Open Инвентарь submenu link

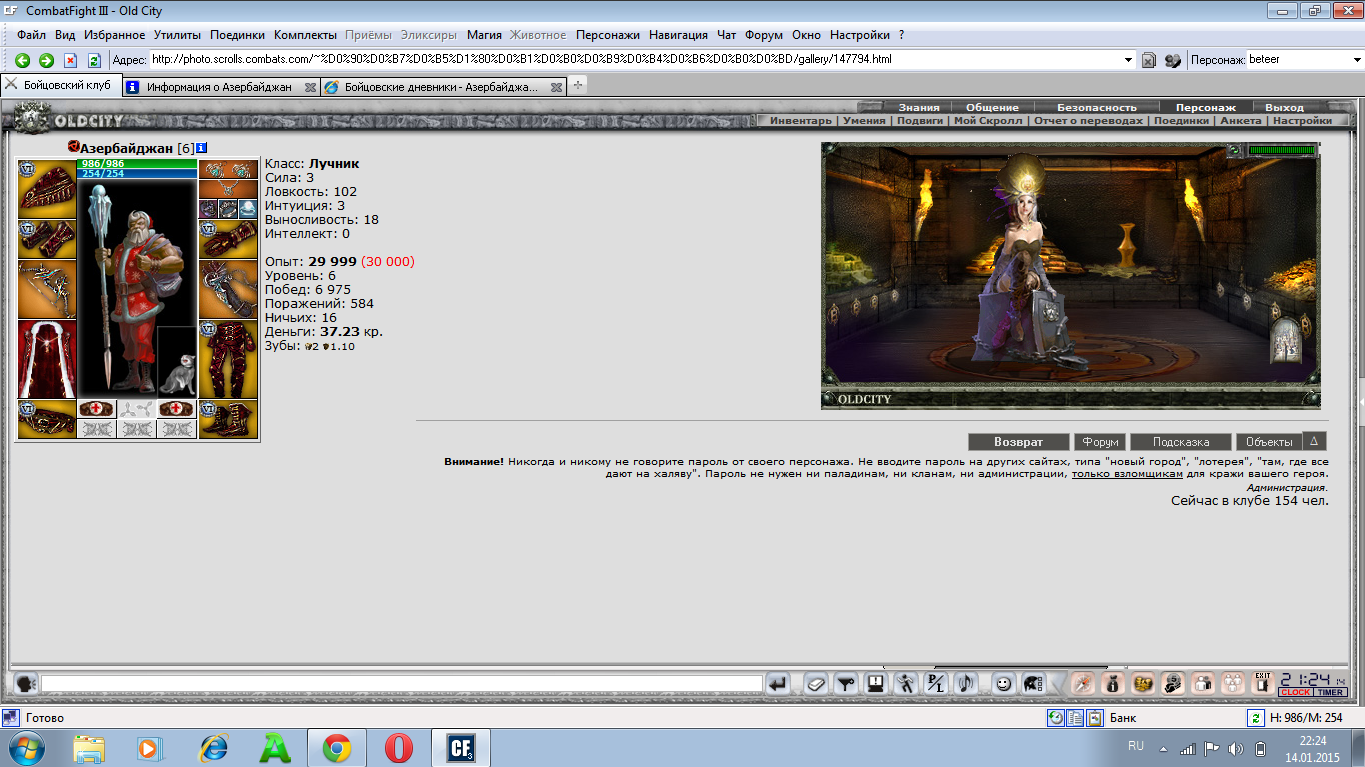coord(800,120)
